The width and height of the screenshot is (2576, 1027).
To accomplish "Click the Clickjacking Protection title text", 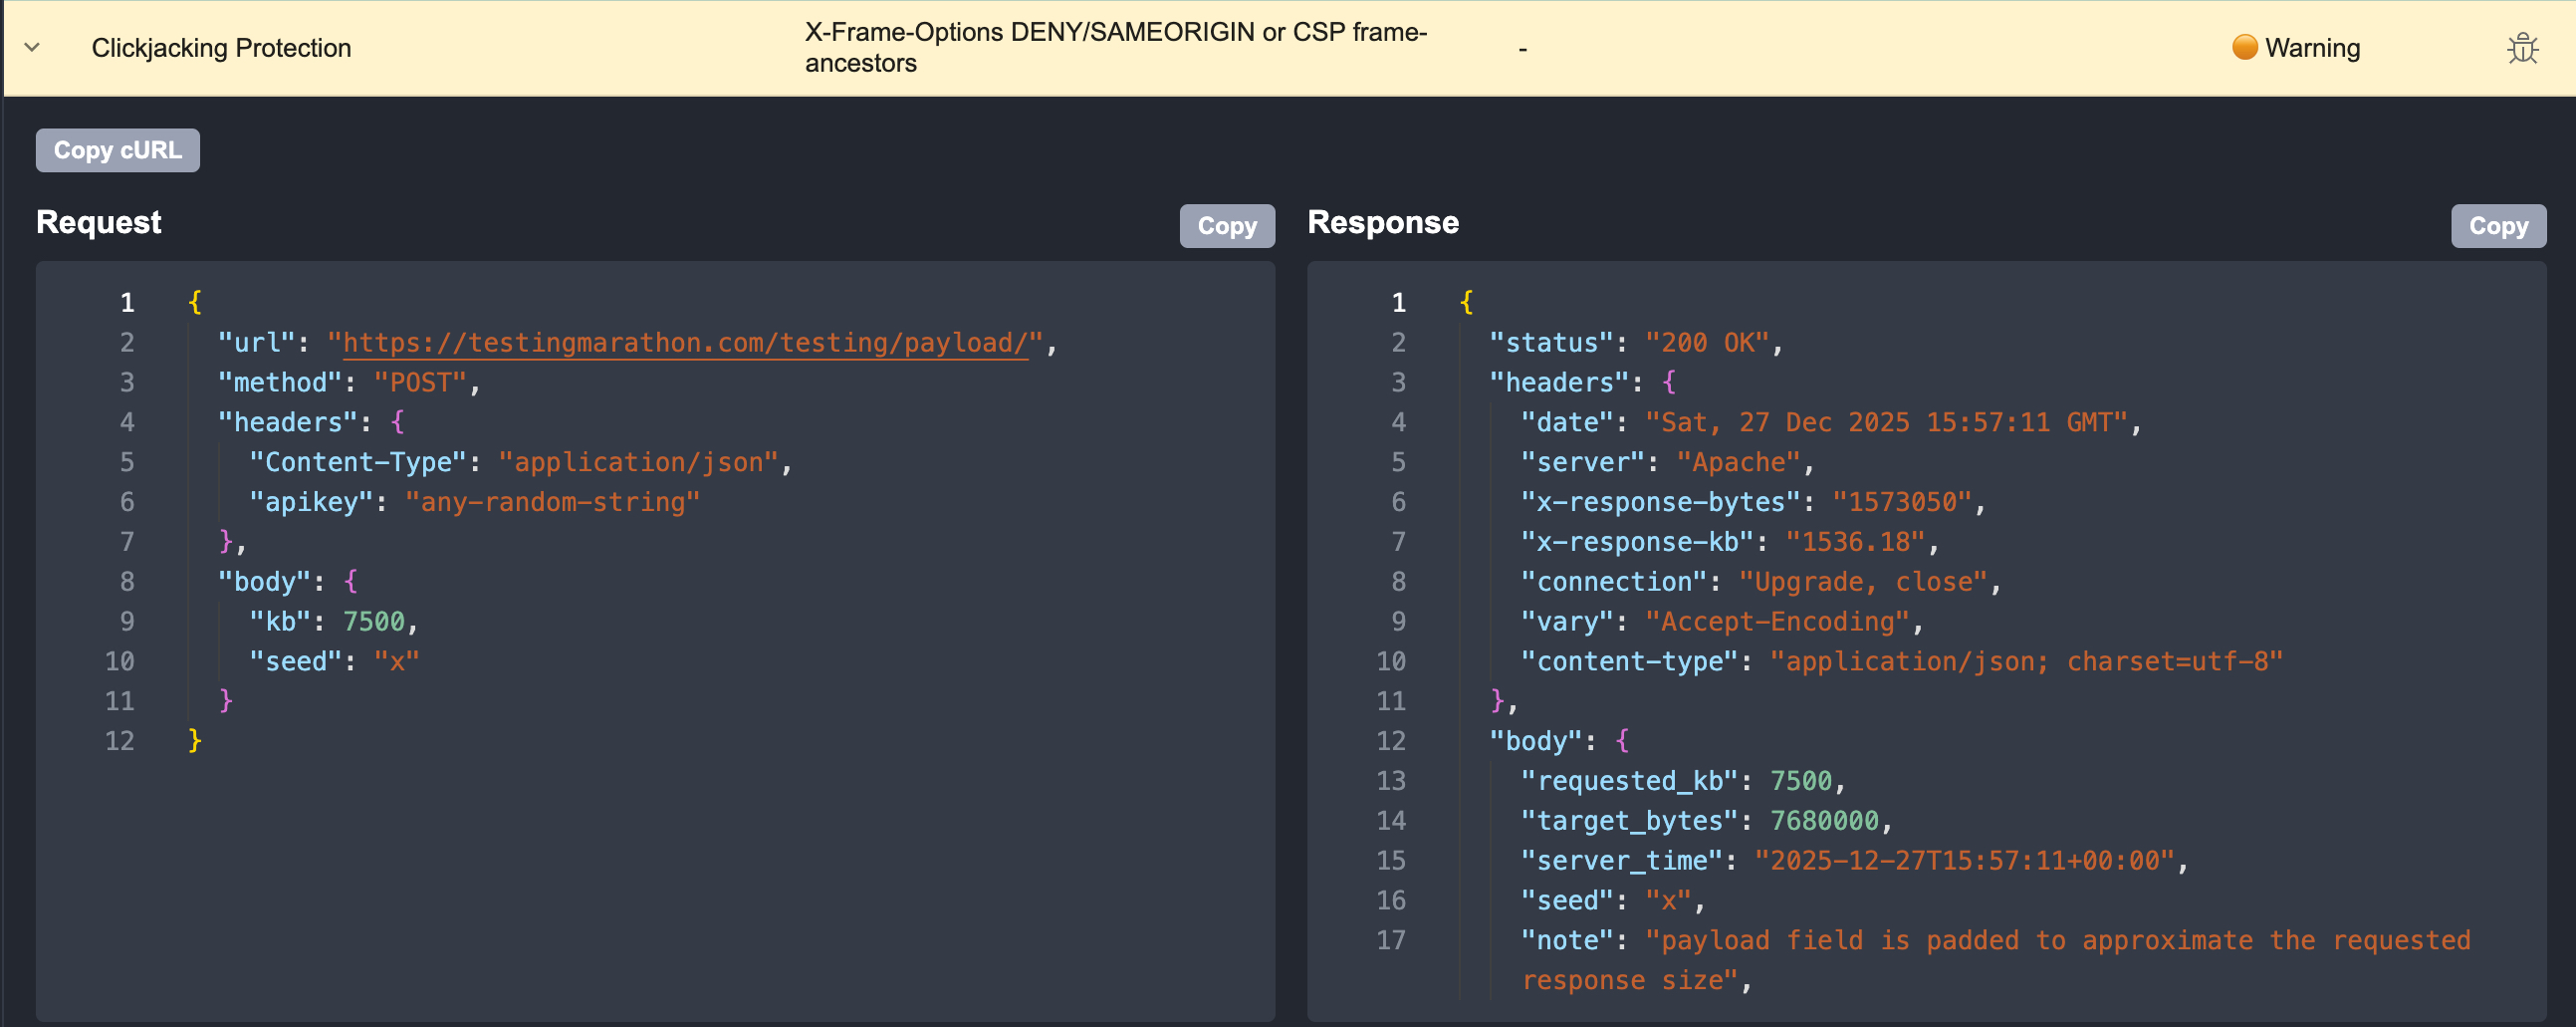I will click(x=221, y=47).
